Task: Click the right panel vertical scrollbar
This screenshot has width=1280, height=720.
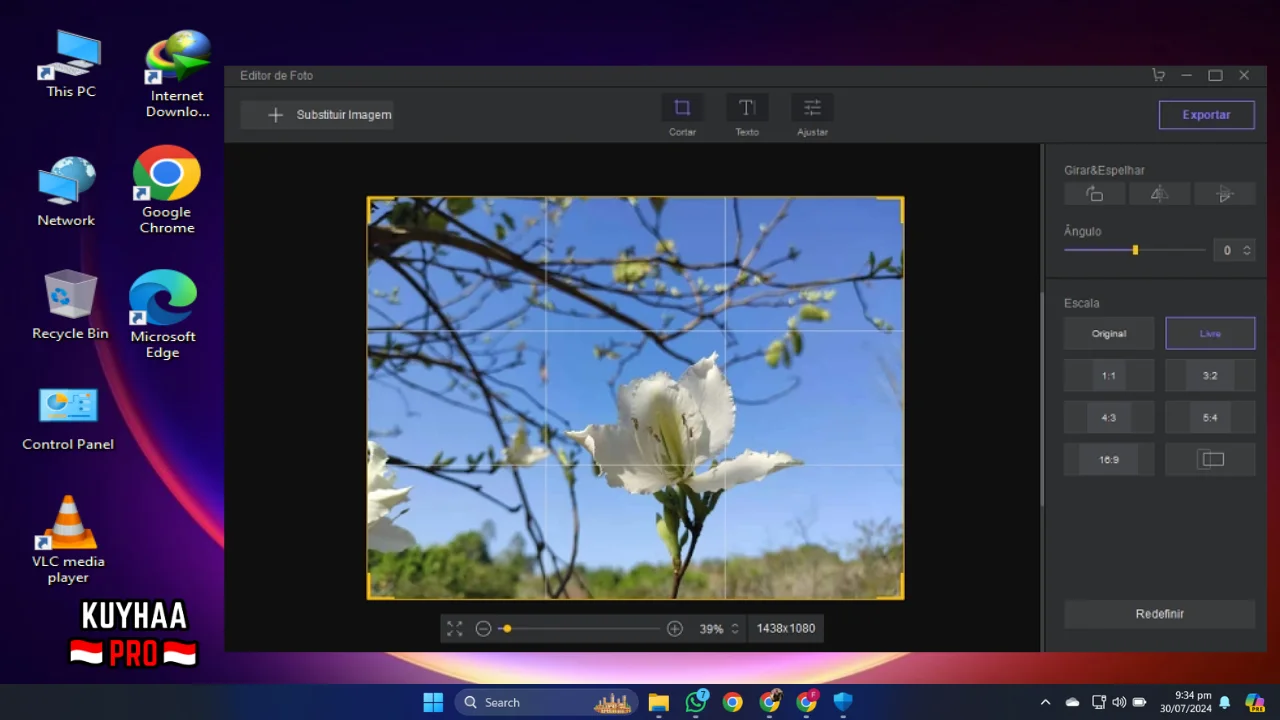Action: pyautogui.click(x=1041, y=400)
